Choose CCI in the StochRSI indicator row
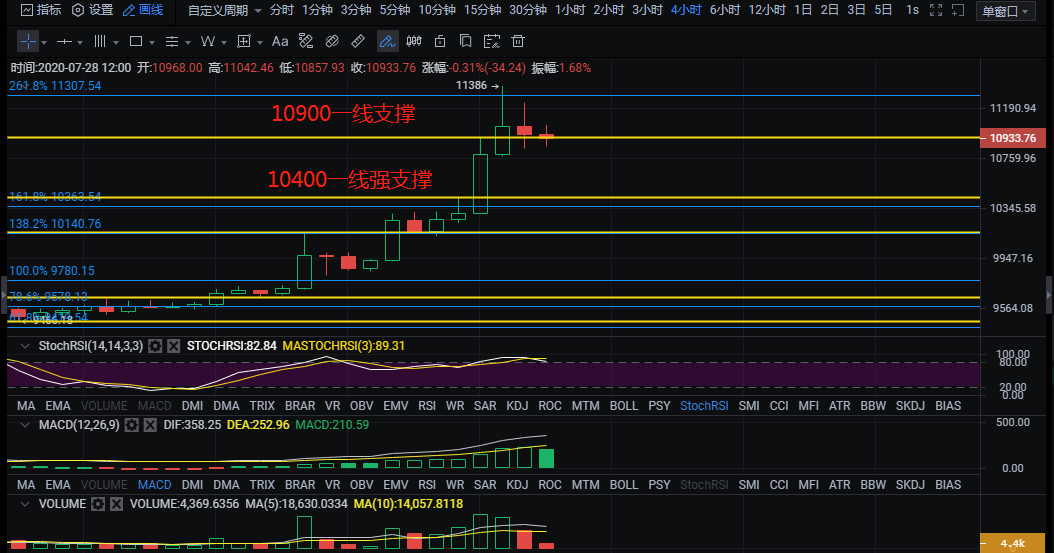 pos(779,406)
